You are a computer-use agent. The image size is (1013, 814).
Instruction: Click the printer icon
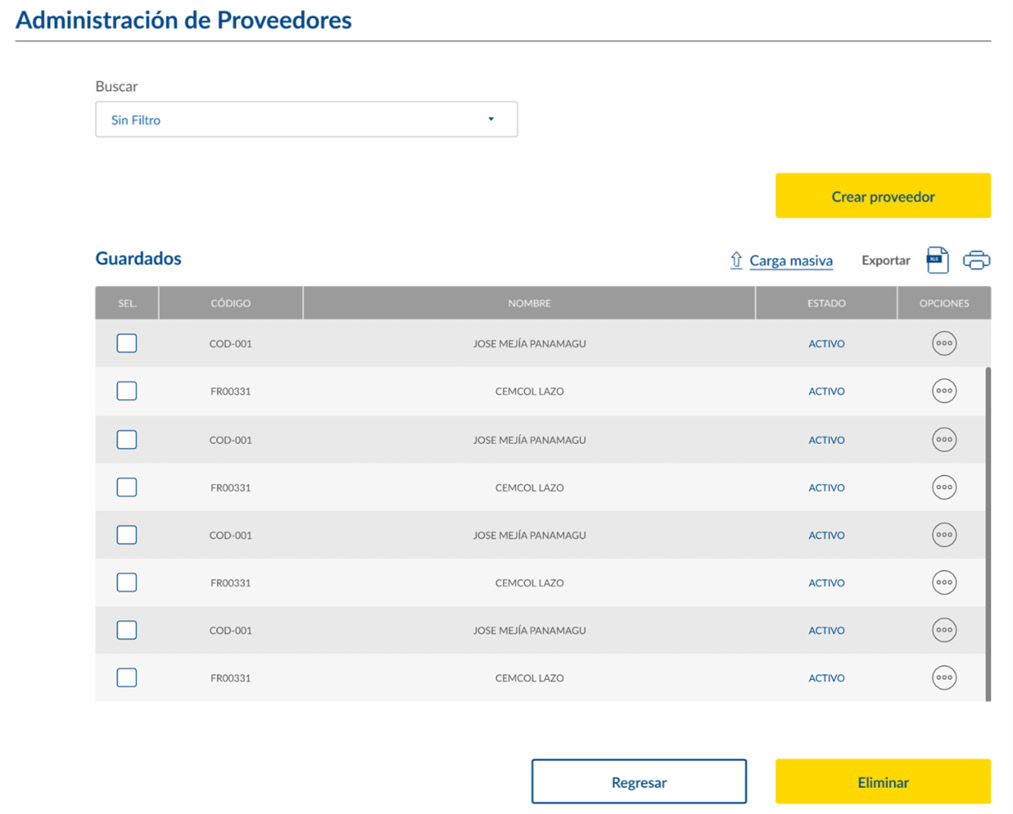pos(976,260)
